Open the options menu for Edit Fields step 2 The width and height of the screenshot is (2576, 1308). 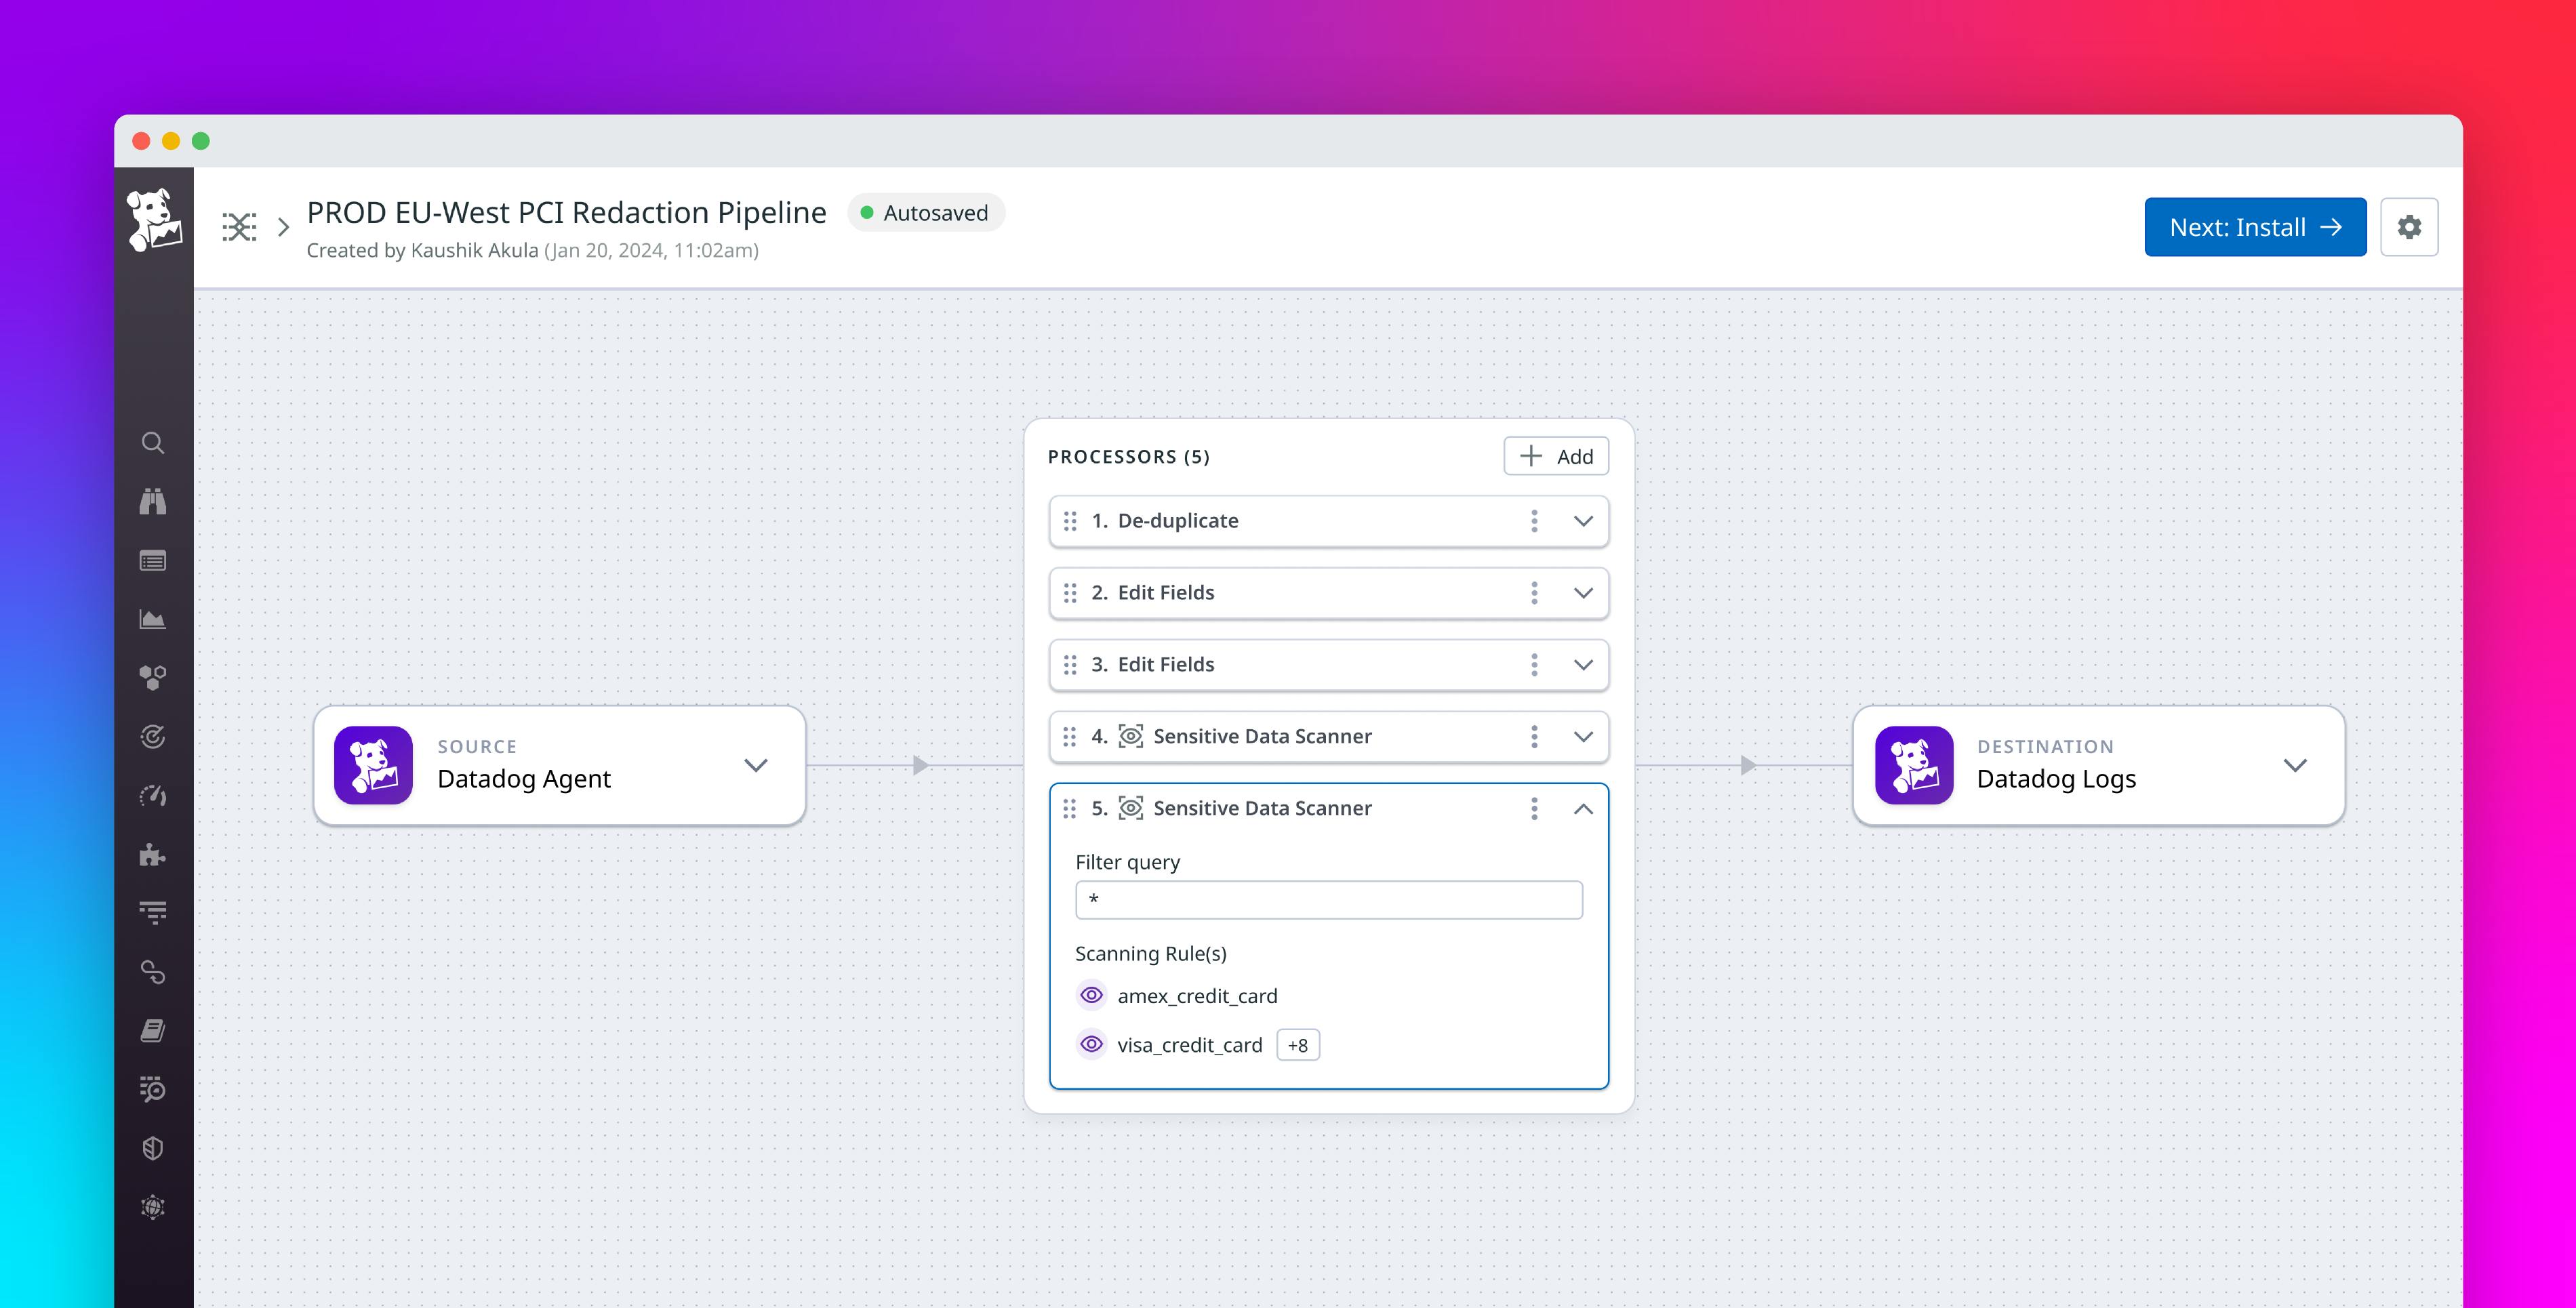click(1534, 592)
